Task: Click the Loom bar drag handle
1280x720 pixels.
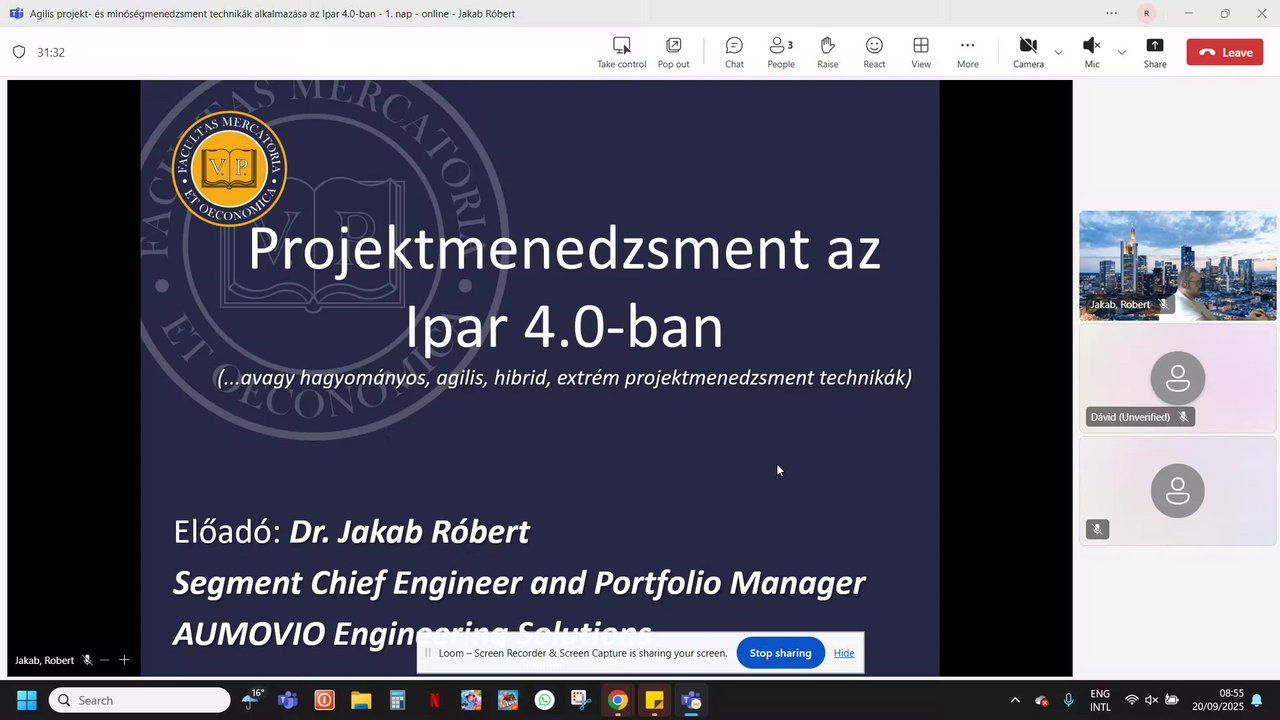Action: coord(428,653)
